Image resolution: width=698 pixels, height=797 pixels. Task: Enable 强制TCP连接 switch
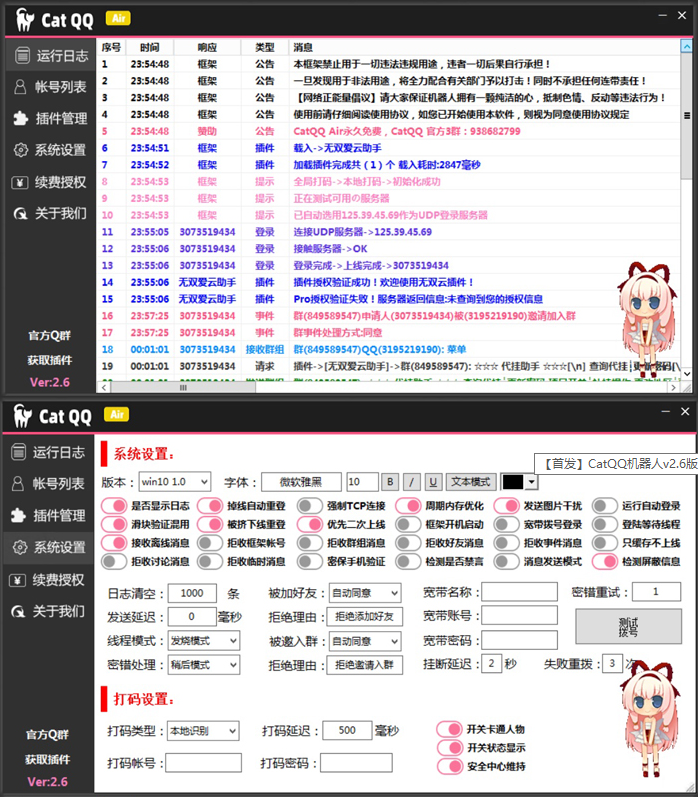point(310,506)
